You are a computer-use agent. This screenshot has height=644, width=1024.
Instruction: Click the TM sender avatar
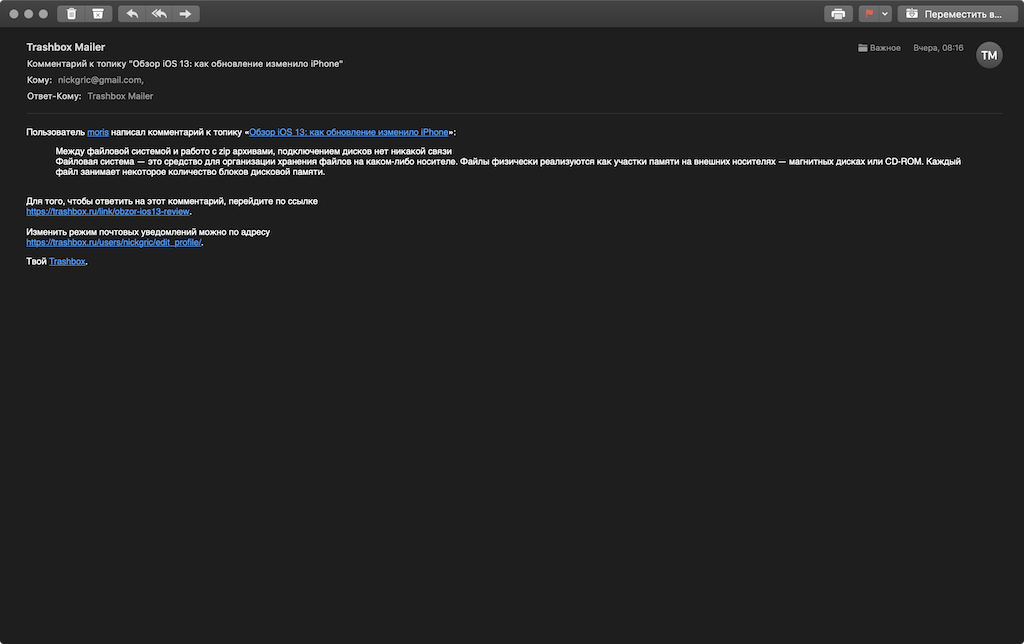(989, 56)
